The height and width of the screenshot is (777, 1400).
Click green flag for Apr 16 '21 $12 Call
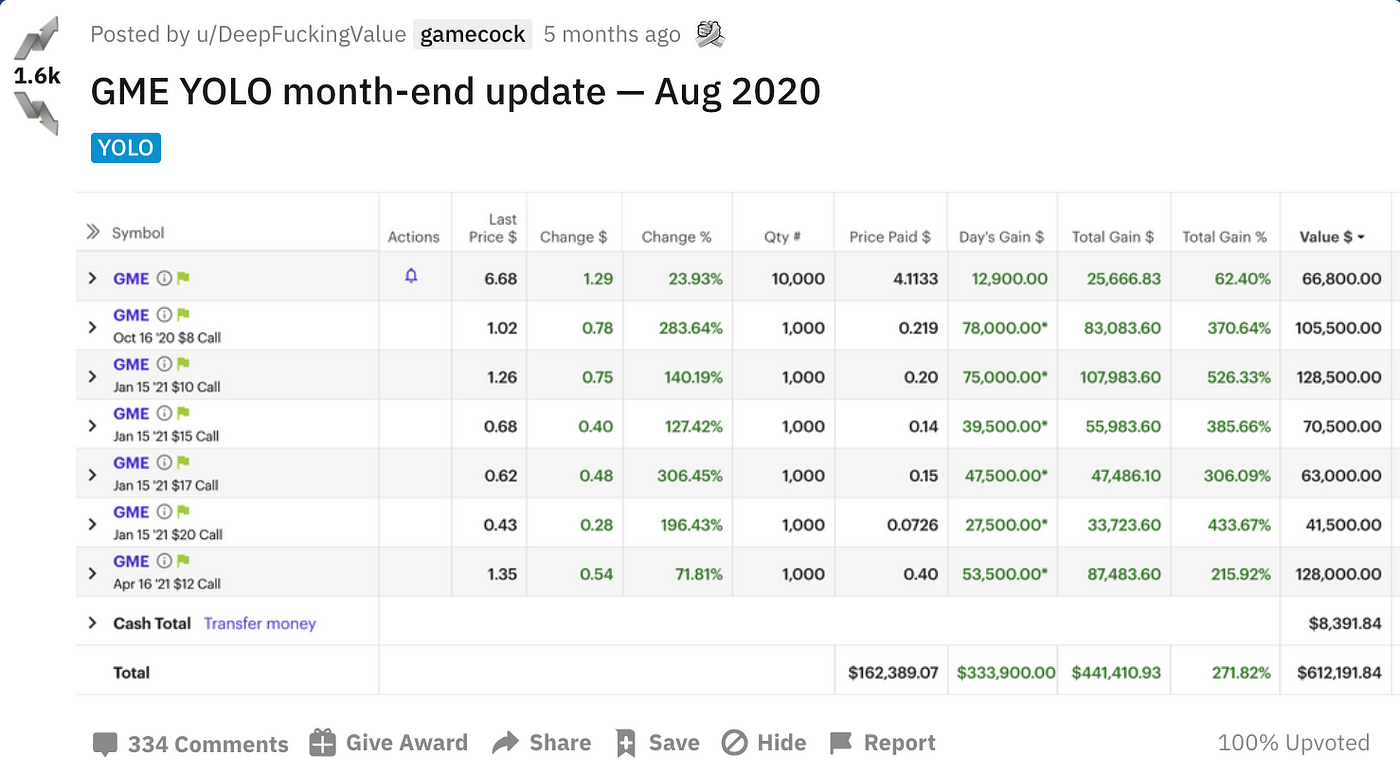(183, 561)
